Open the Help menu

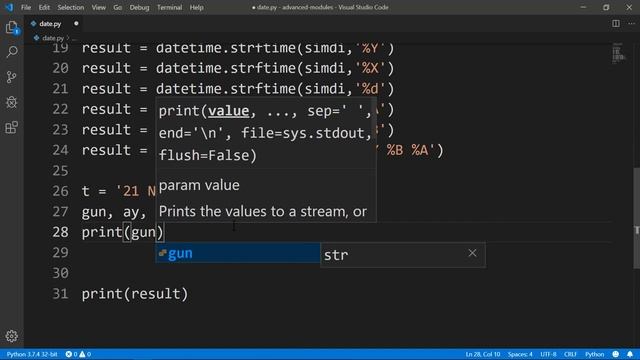click(196, 7)
